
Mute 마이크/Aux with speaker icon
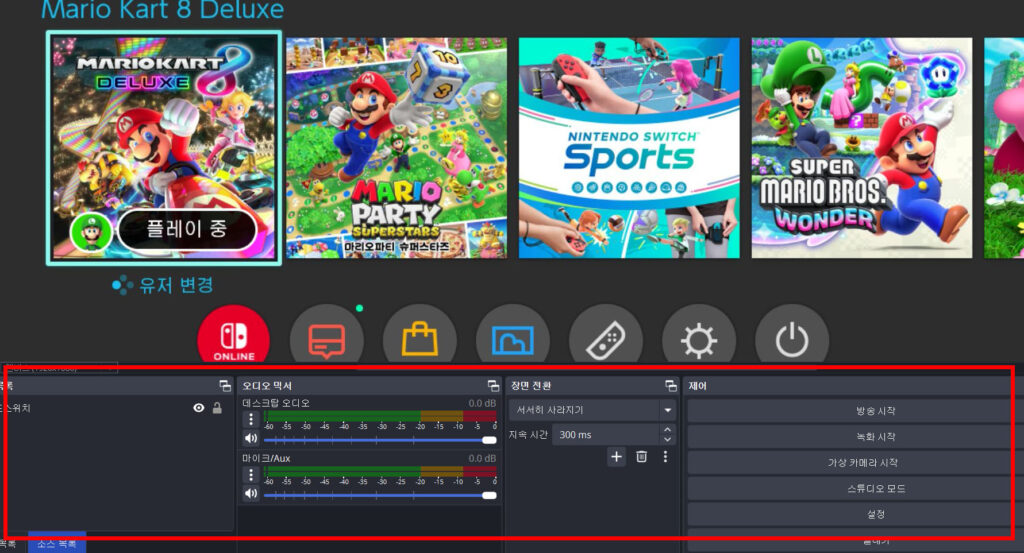tap(251, 494)
